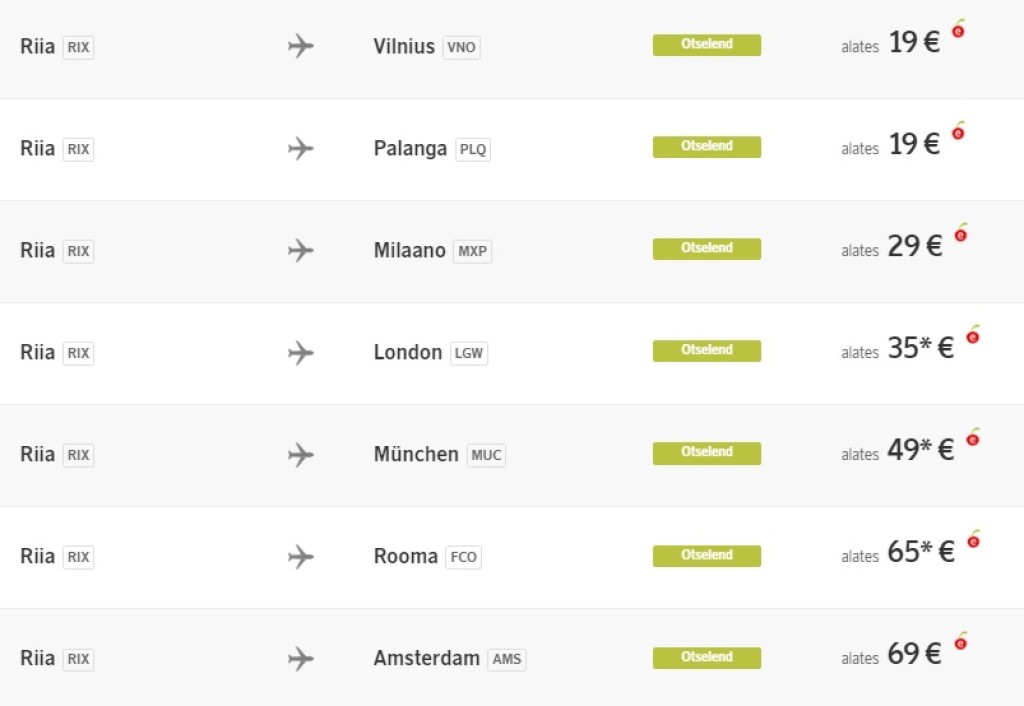Open the Palanga destination link
Image resolution: width=1024 pixels, height=706 pixels.
pos(410,149)
